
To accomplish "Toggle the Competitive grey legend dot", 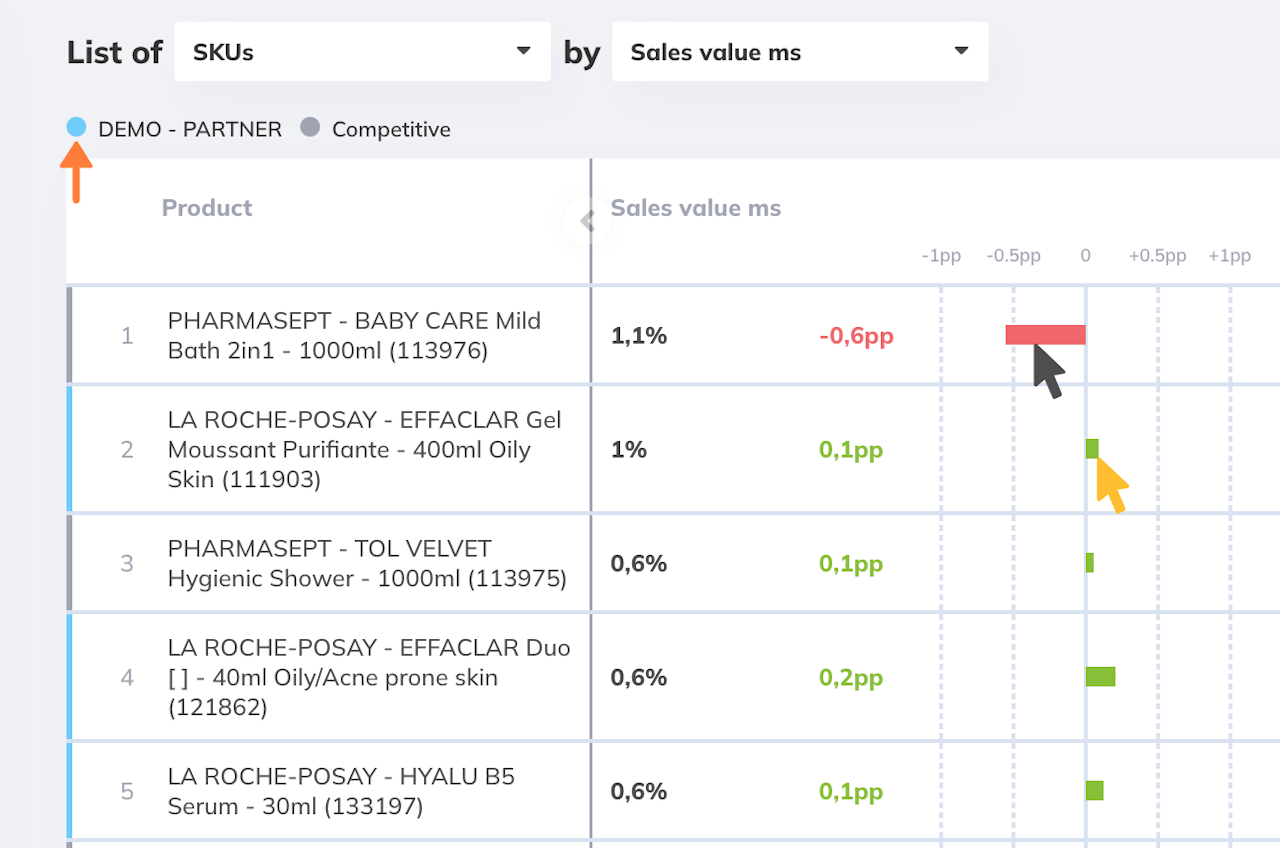I will 310,127.
